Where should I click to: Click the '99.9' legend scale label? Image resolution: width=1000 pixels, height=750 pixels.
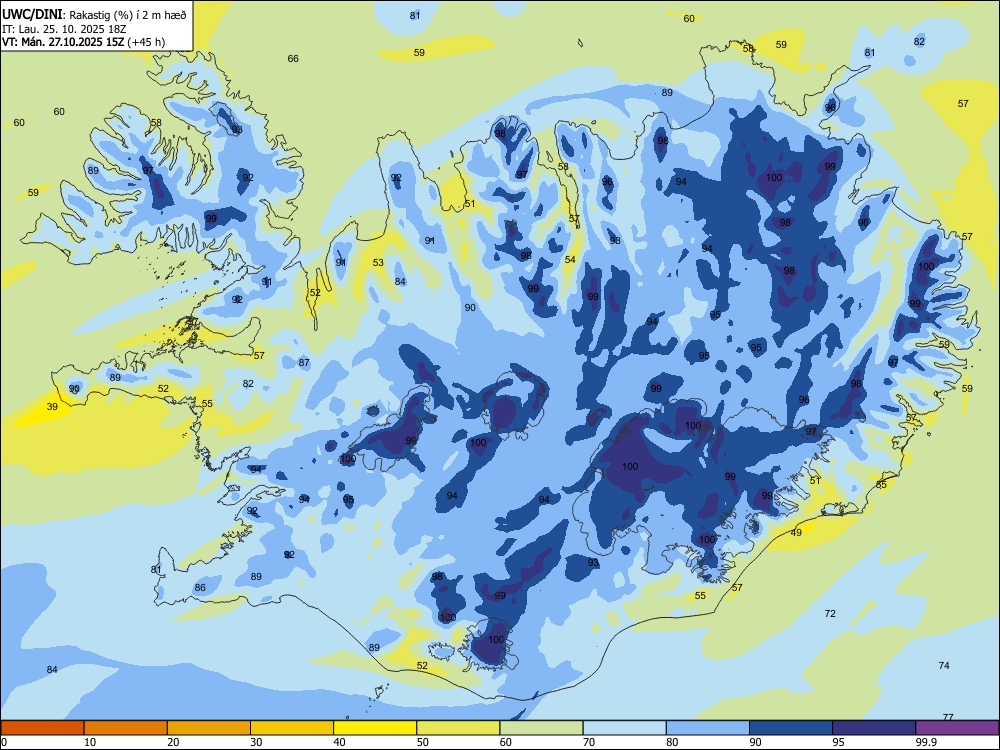click(926, 742)
